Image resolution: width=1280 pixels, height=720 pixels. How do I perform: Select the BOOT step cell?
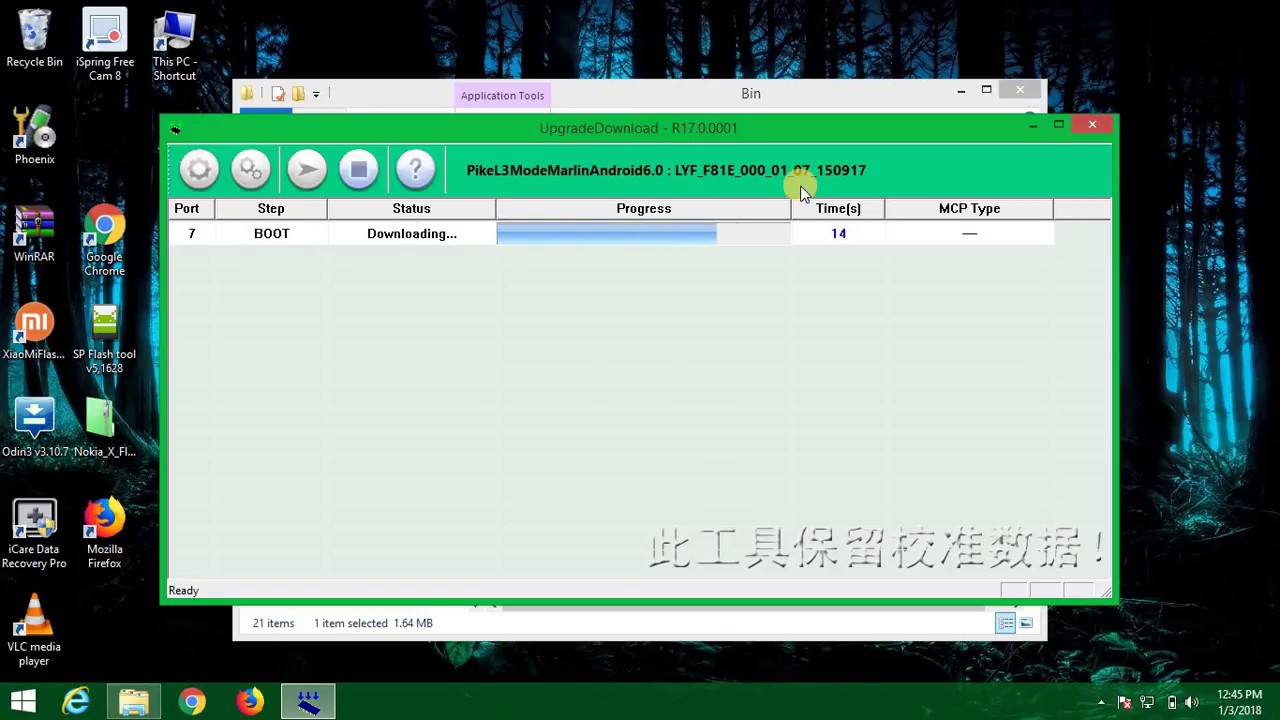point(271,233)
